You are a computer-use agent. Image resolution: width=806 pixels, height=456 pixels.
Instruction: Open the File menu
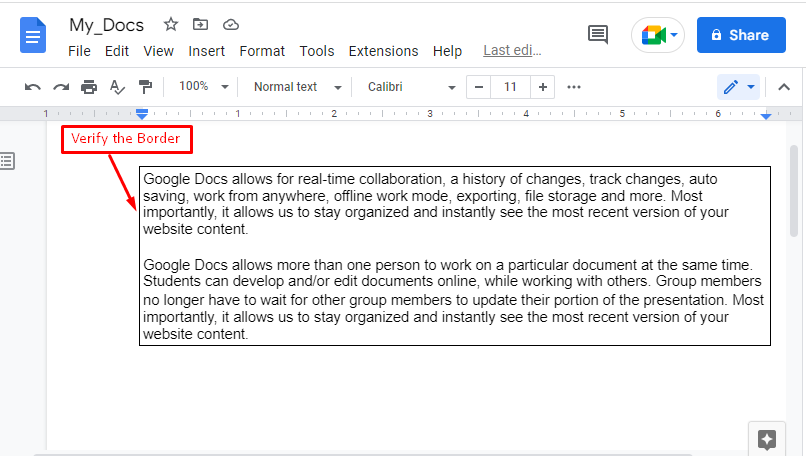[79, 51]
